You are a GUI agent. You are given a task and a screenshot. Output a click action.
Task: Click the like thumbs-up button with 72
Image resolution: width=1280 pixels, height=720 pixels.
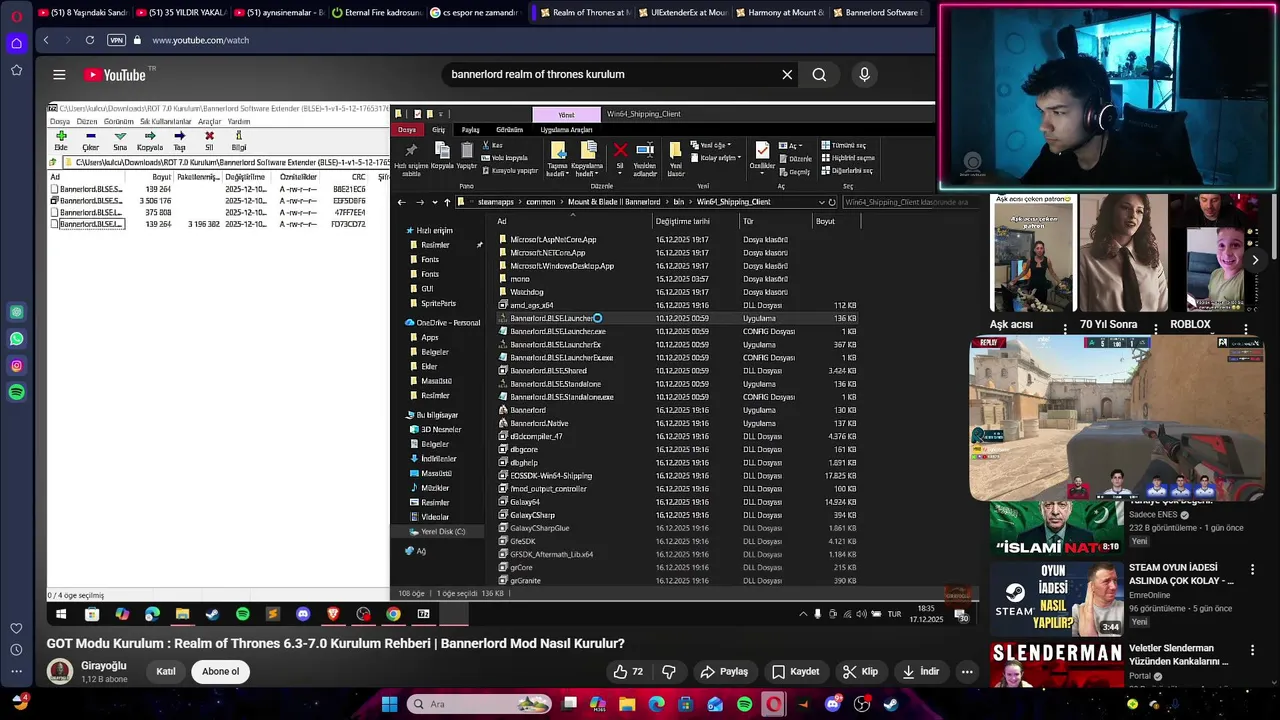[628, 672]
